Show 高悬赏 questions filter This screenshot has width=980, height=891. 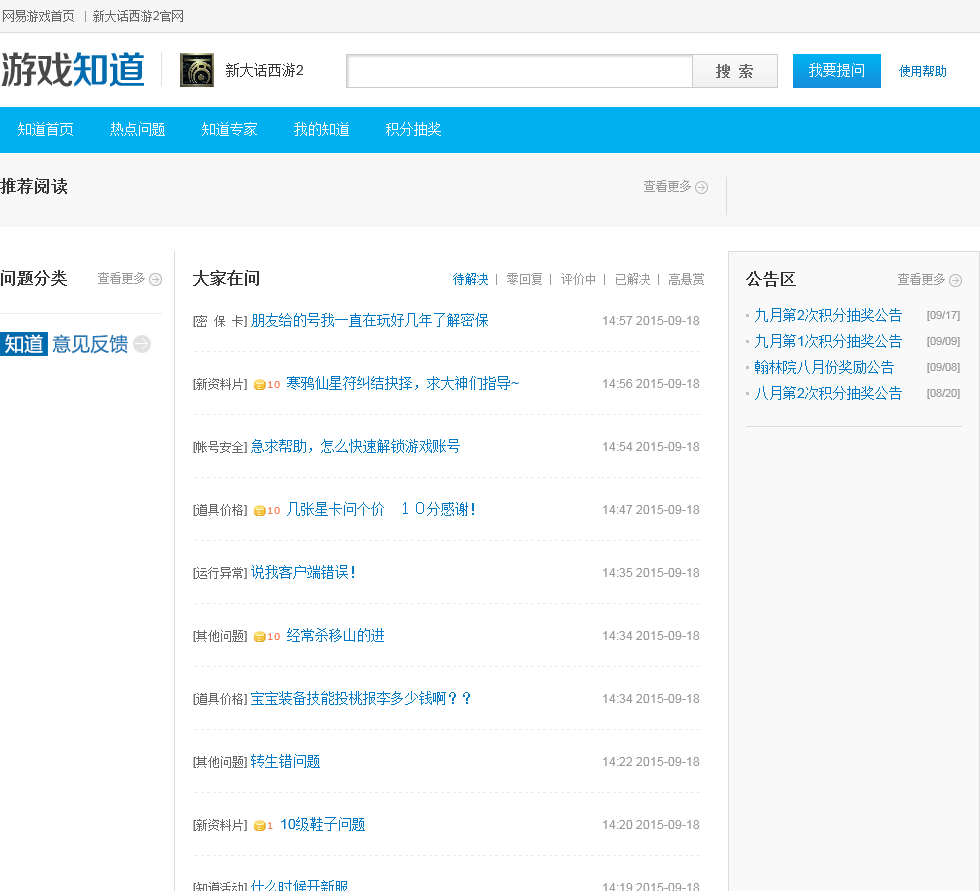pyautogui.click(x=686, y=279)
